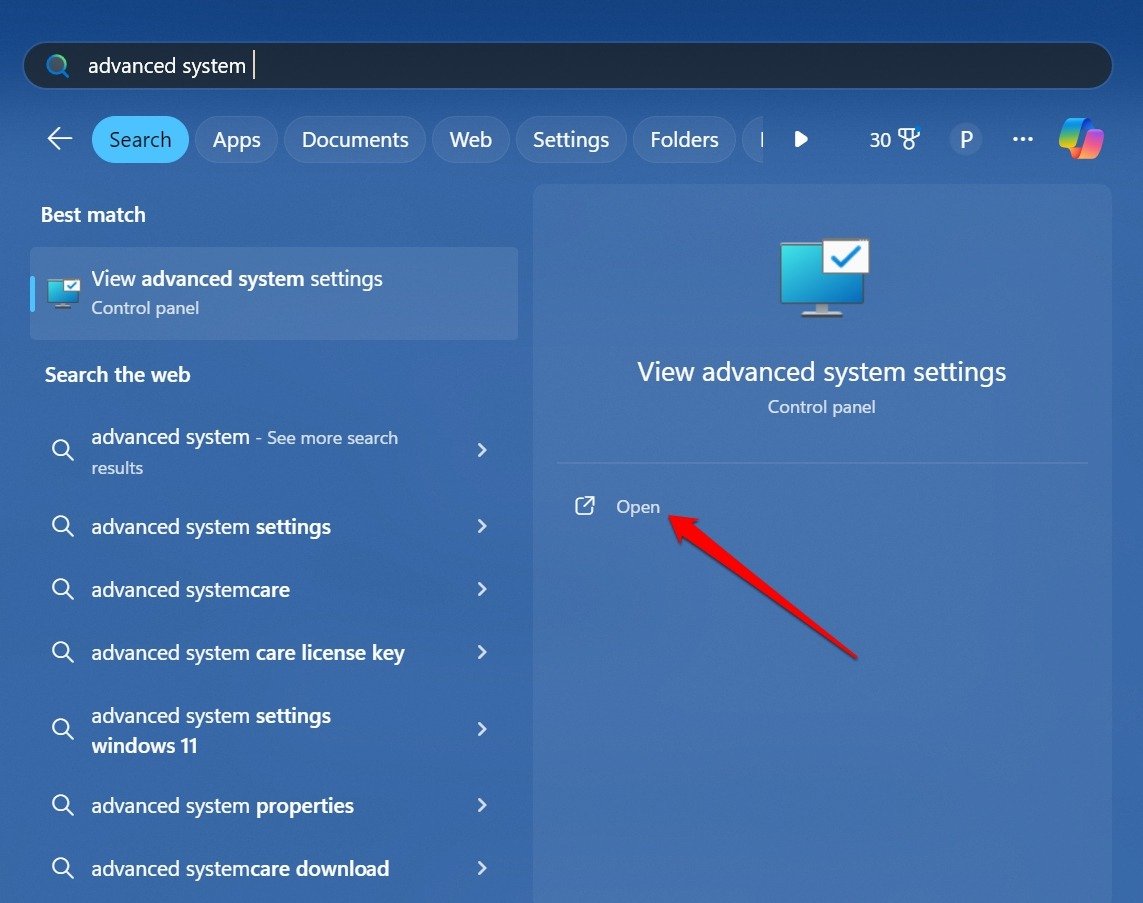Screen dimensions: 1143x903
Task: Expand chevron for 'advanced system care license key'
Action: [482, 652]
